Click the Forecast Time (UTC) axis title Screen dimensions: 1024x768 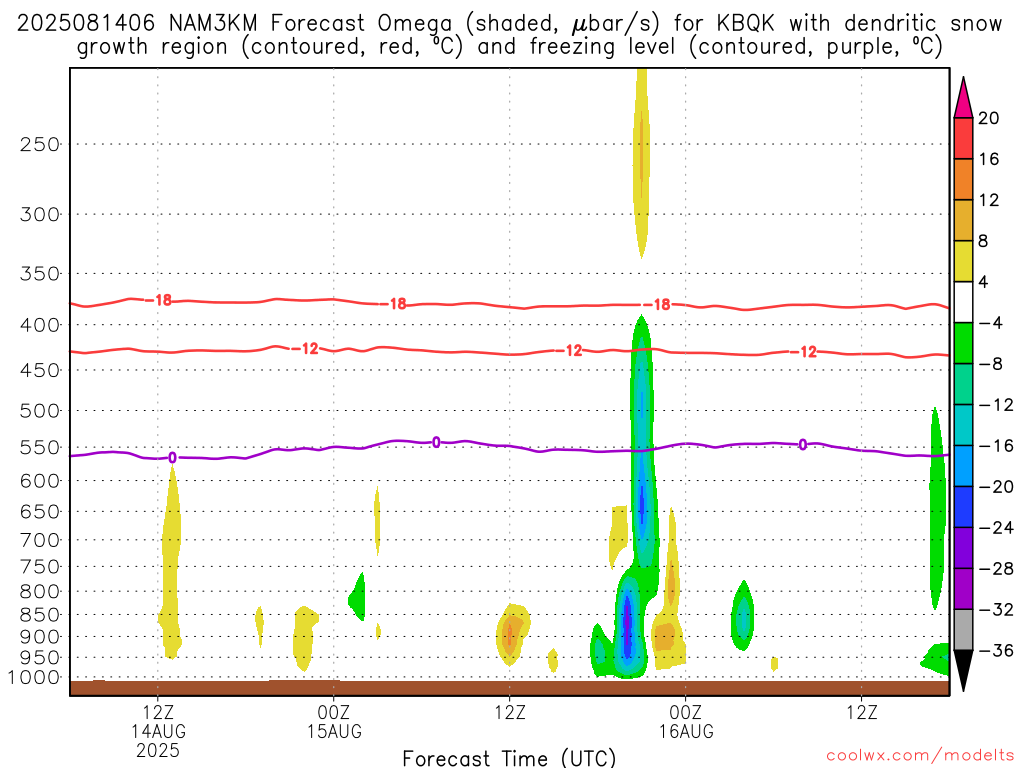pos(509,758)
